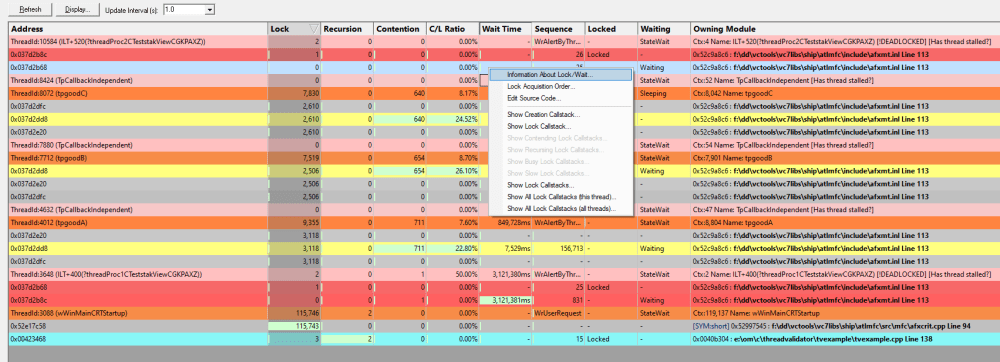
Task: Click the C/L Ratio cell 24.52%
Action: tap(453, 119)
